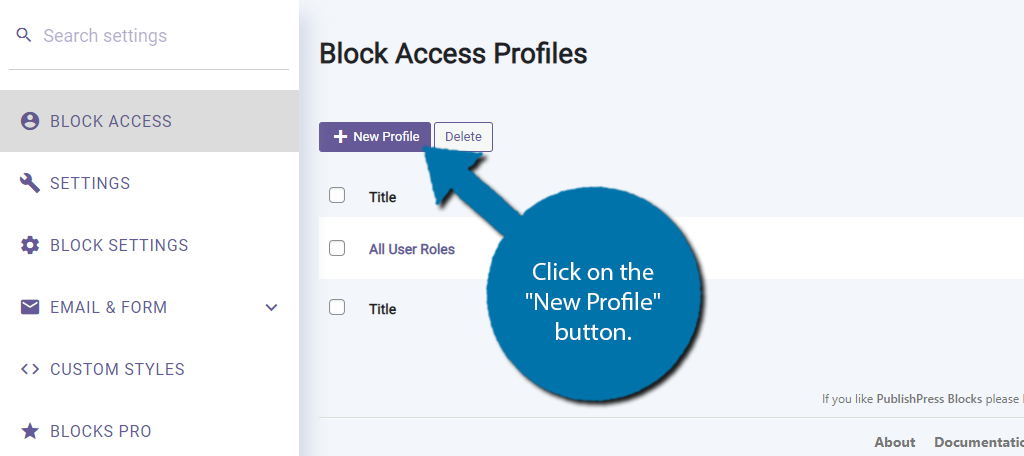Click the About footer link
This screenshot has height=456, width=1024.
[x=895, y=442]
